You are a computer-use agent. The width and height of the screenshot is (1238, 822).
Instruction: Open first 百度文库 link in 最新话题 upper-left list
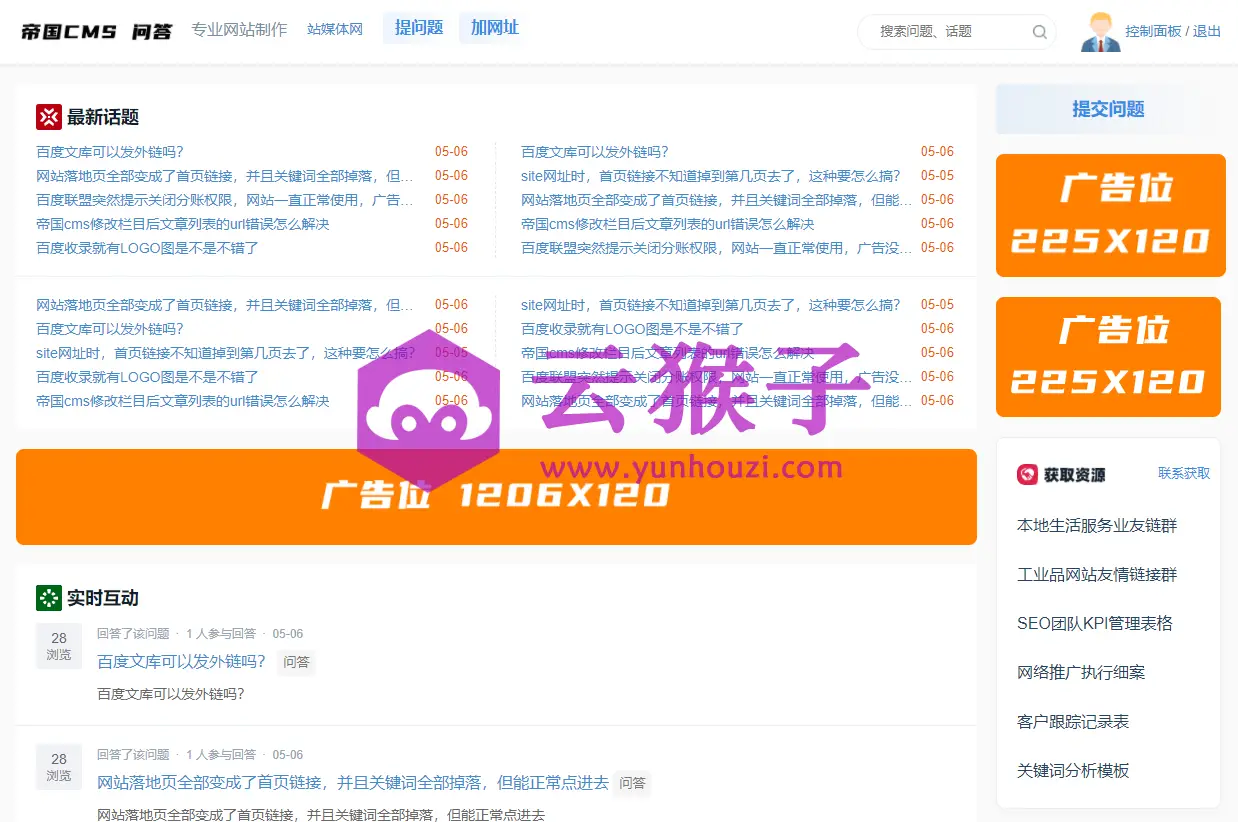(x=110, y=152)
